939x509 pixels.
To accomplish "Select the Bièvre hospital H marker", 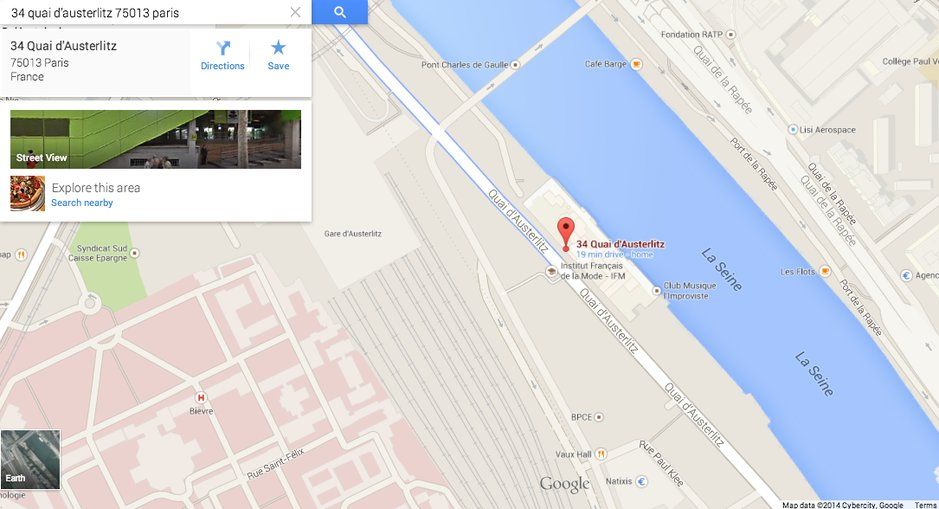I will 201,398.
